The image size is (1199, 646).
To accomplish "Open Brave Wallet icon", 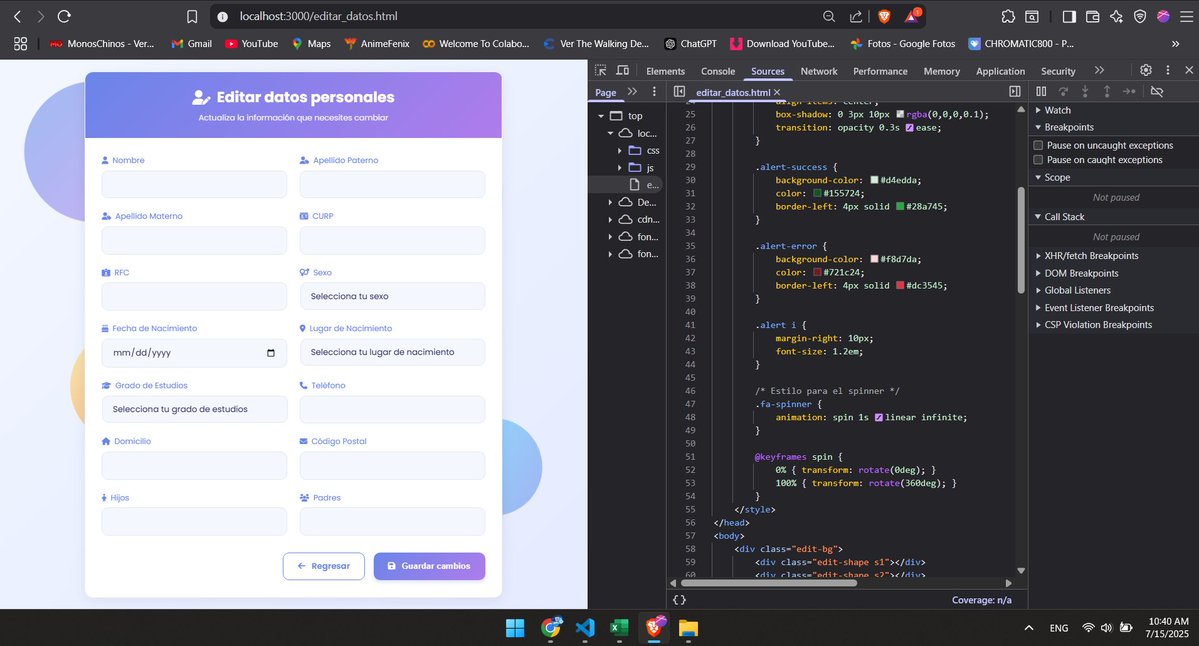I will coord(1092,16).
